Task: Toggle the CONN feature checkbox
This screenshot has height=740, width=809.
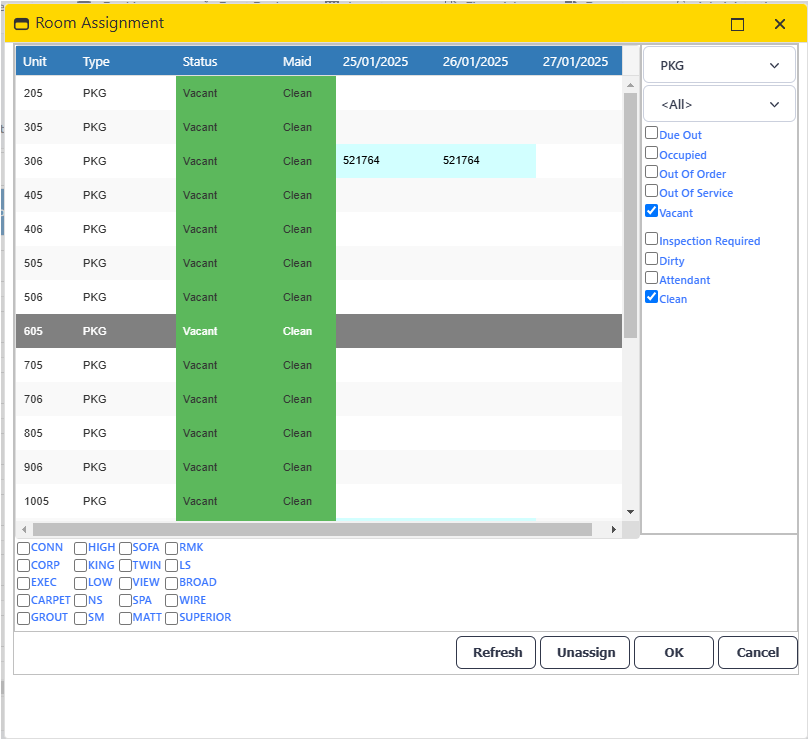Action: (x=23, y=548)
